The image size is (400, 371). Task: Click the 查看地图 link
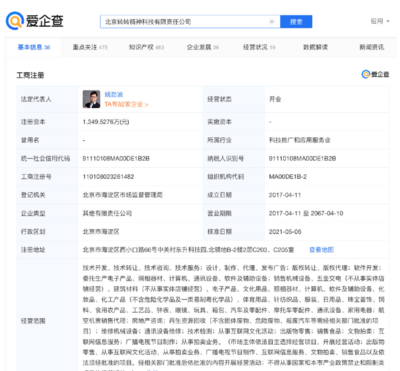[x=322, y=250]
